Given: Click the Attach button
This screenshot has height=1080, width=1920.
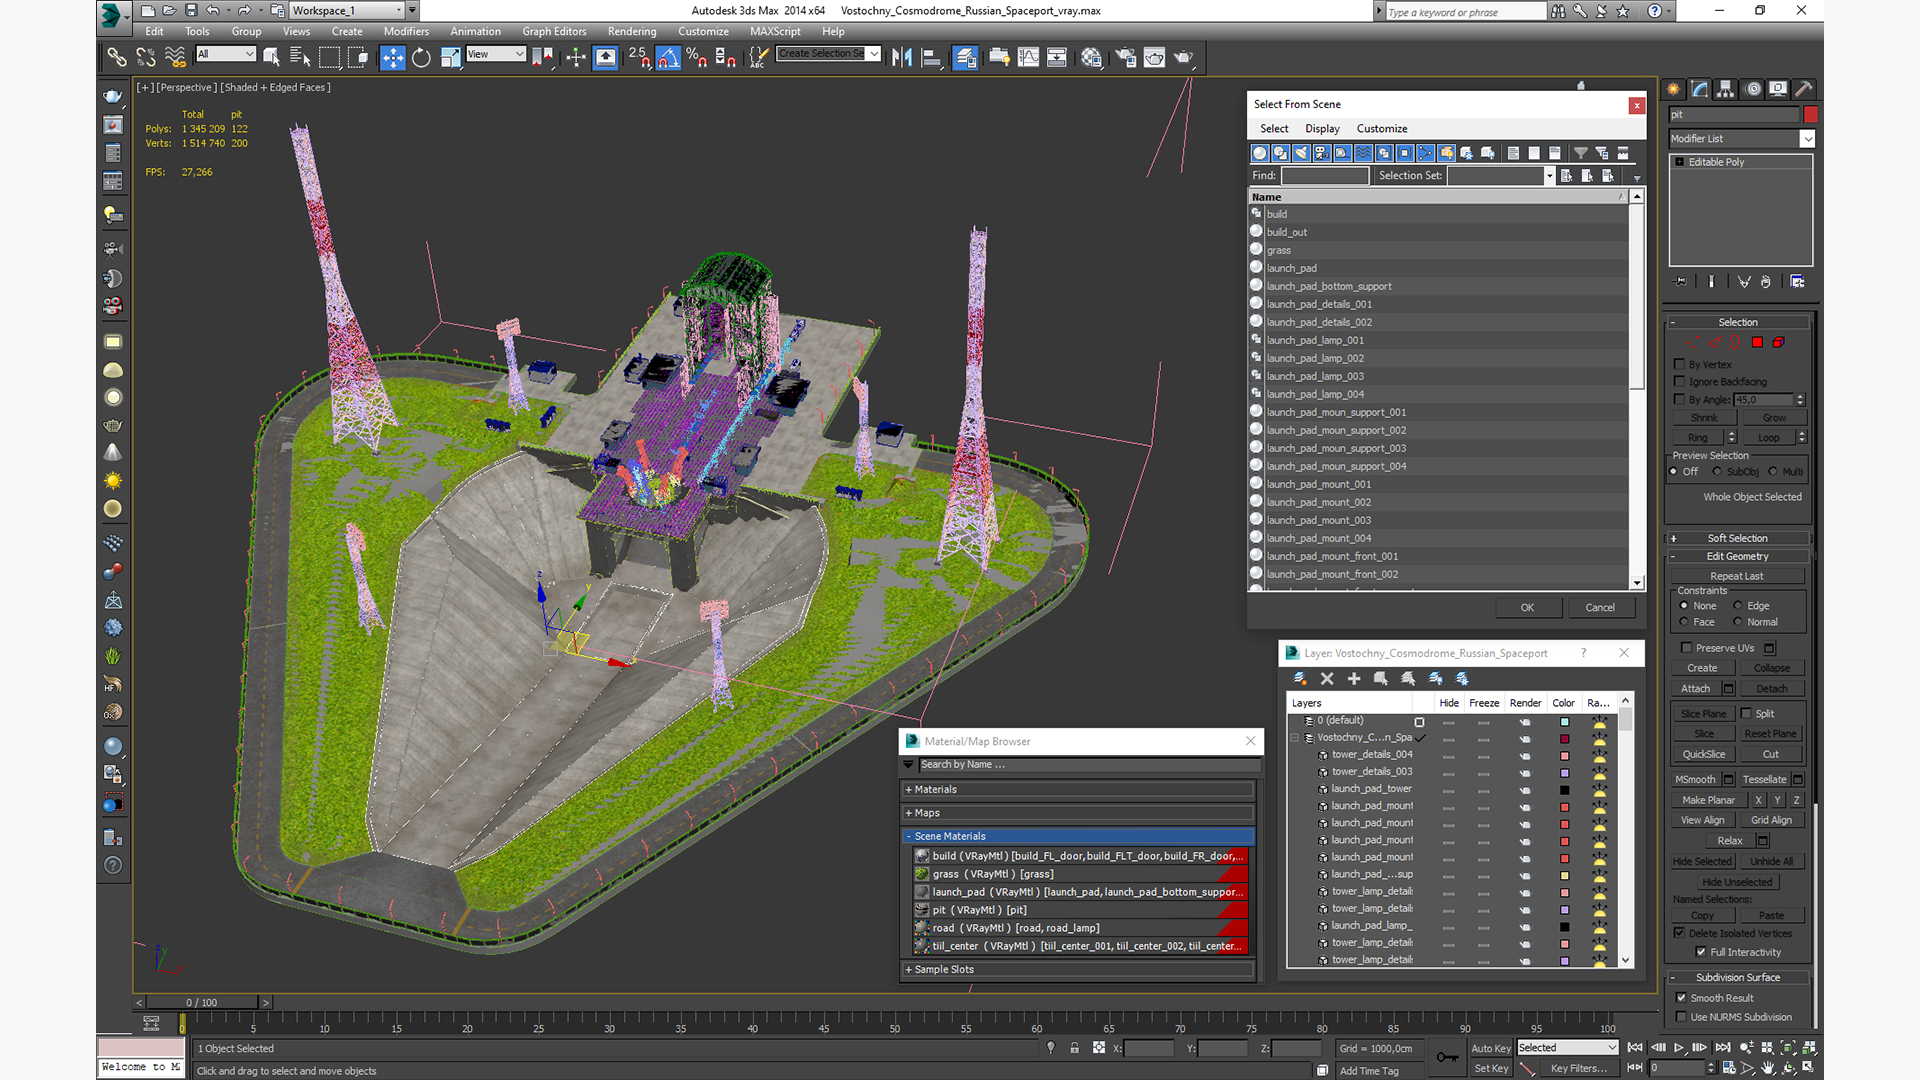Looking at the screenshot, I should coord(1695,688).
